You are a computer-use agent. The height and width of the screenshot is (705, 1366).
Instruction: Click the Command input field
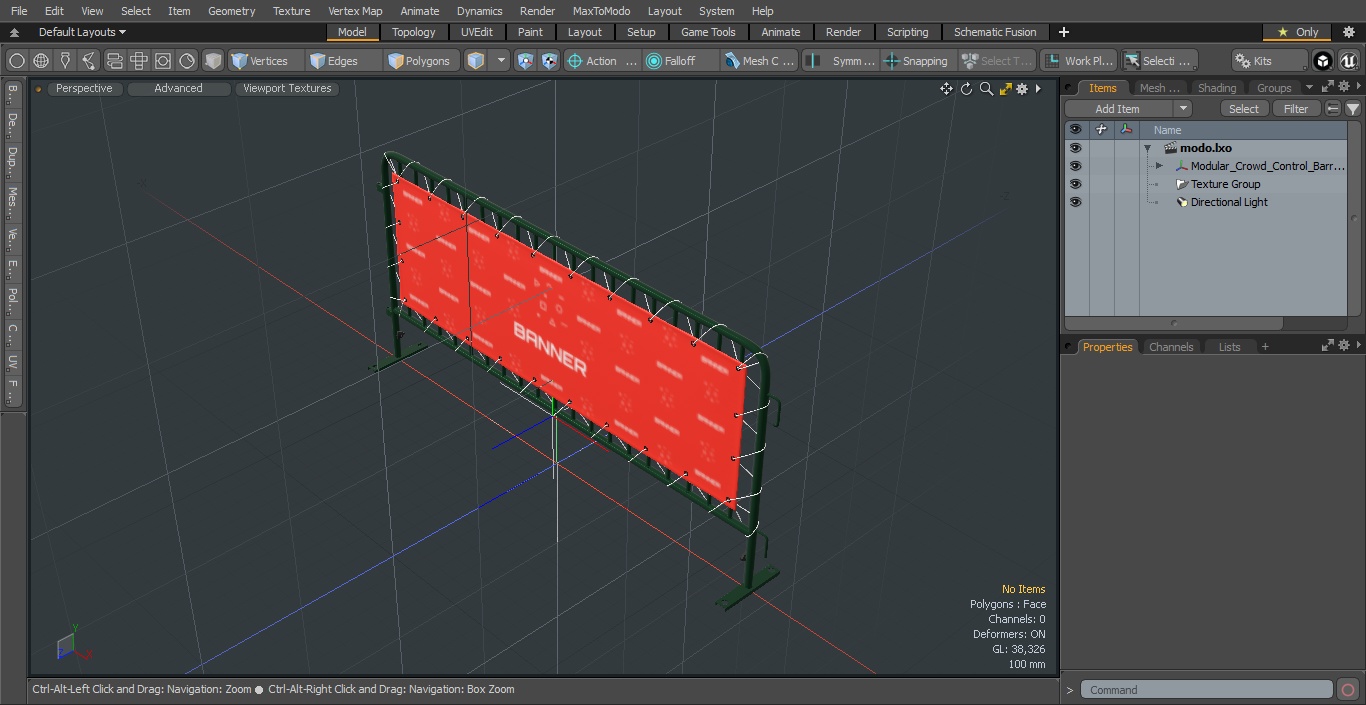1207,690
